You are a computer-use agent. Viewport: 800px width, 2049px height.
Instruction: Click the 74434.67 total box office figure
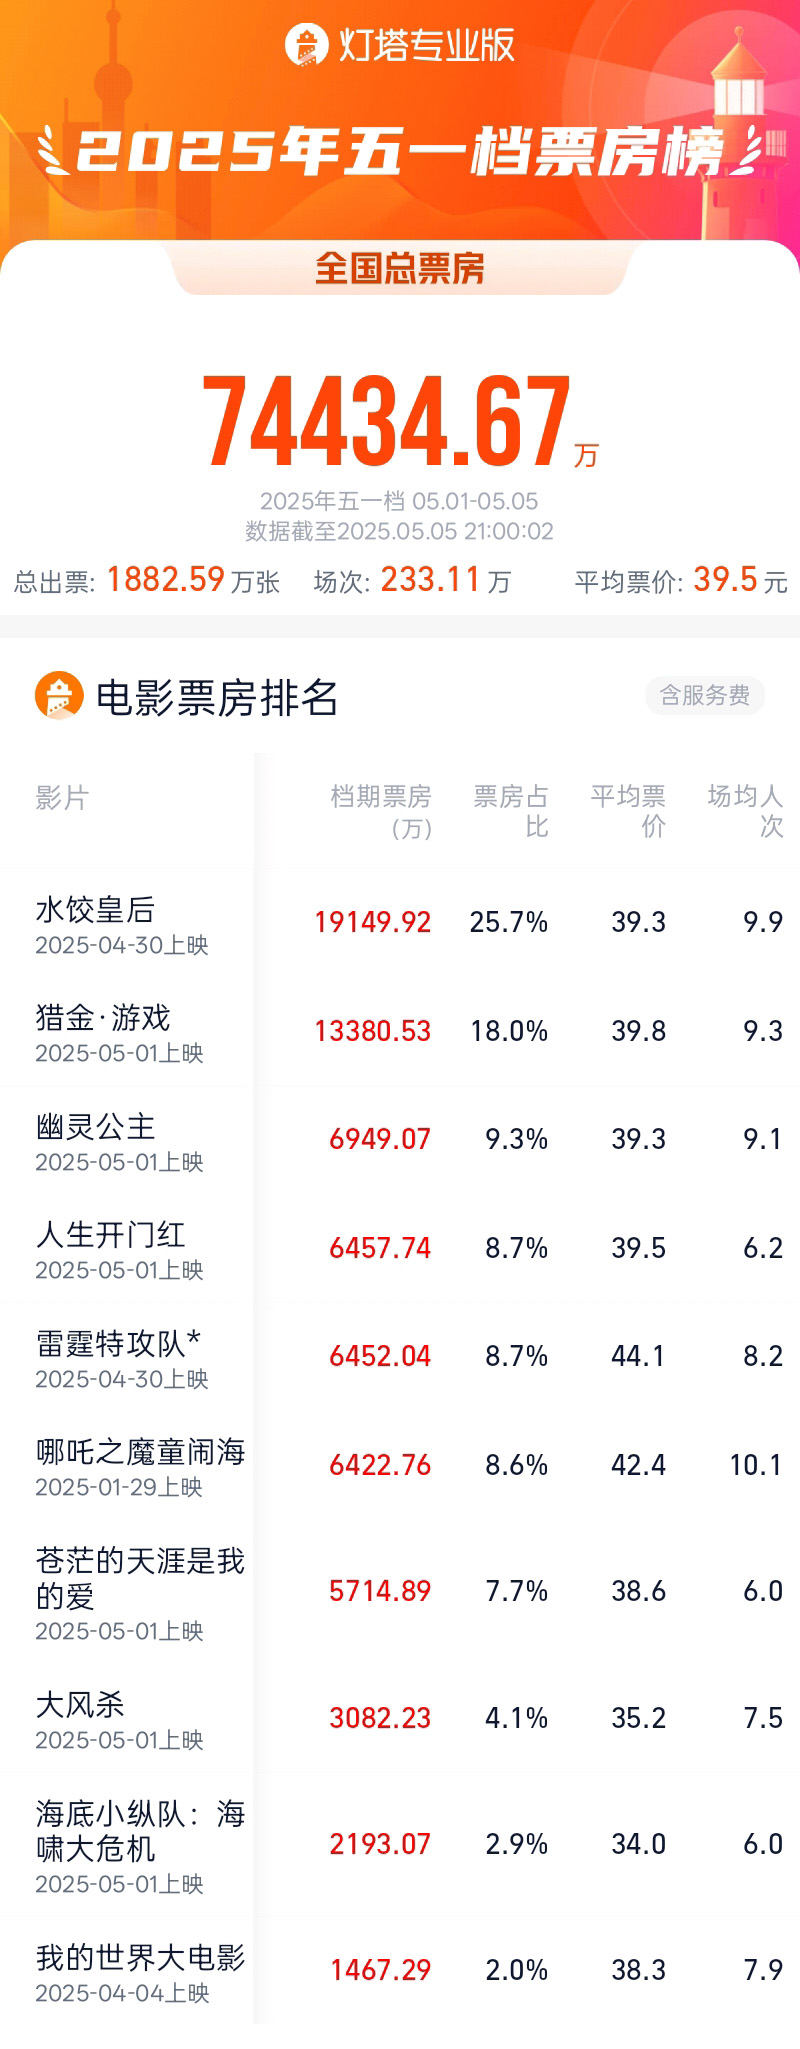point(387,422)
